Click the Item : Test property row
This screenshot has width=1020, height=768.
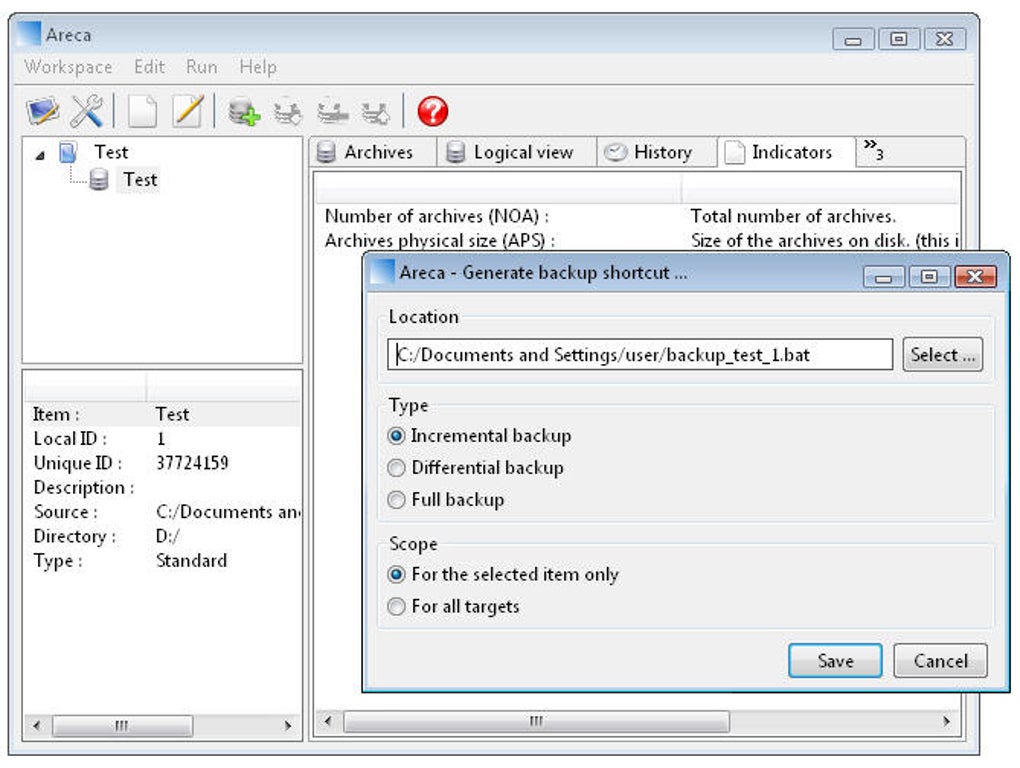163,414
